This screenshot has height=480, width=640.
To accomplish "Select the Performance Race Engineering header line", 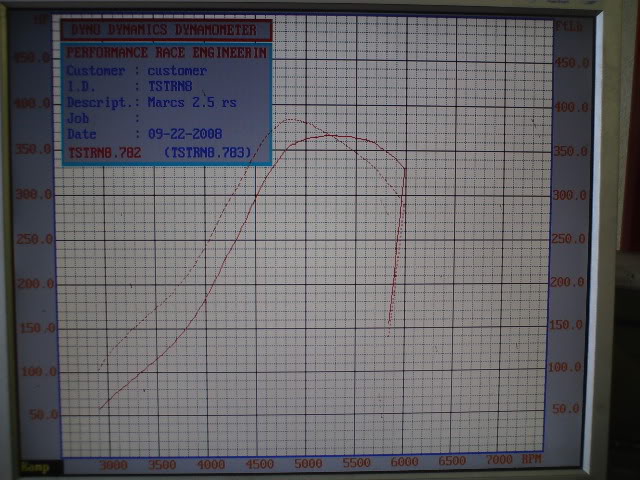I will 166,53.
